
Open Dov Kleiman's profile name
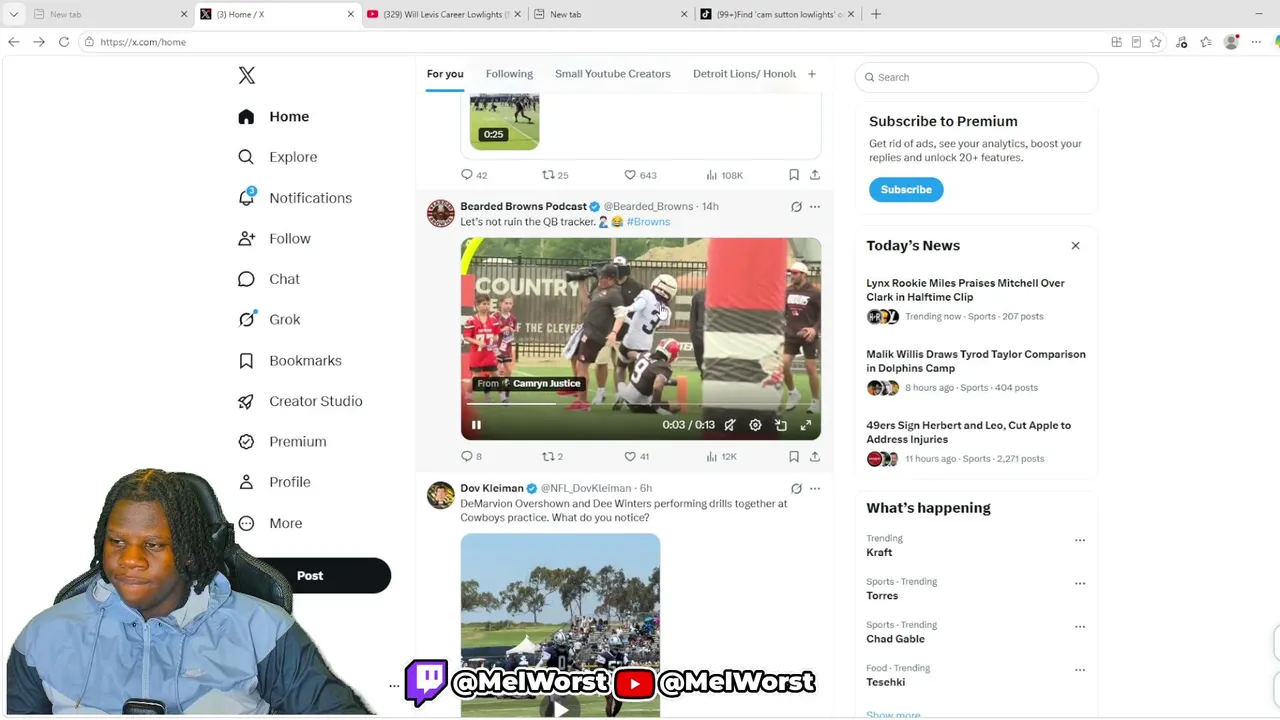point(492,489)
